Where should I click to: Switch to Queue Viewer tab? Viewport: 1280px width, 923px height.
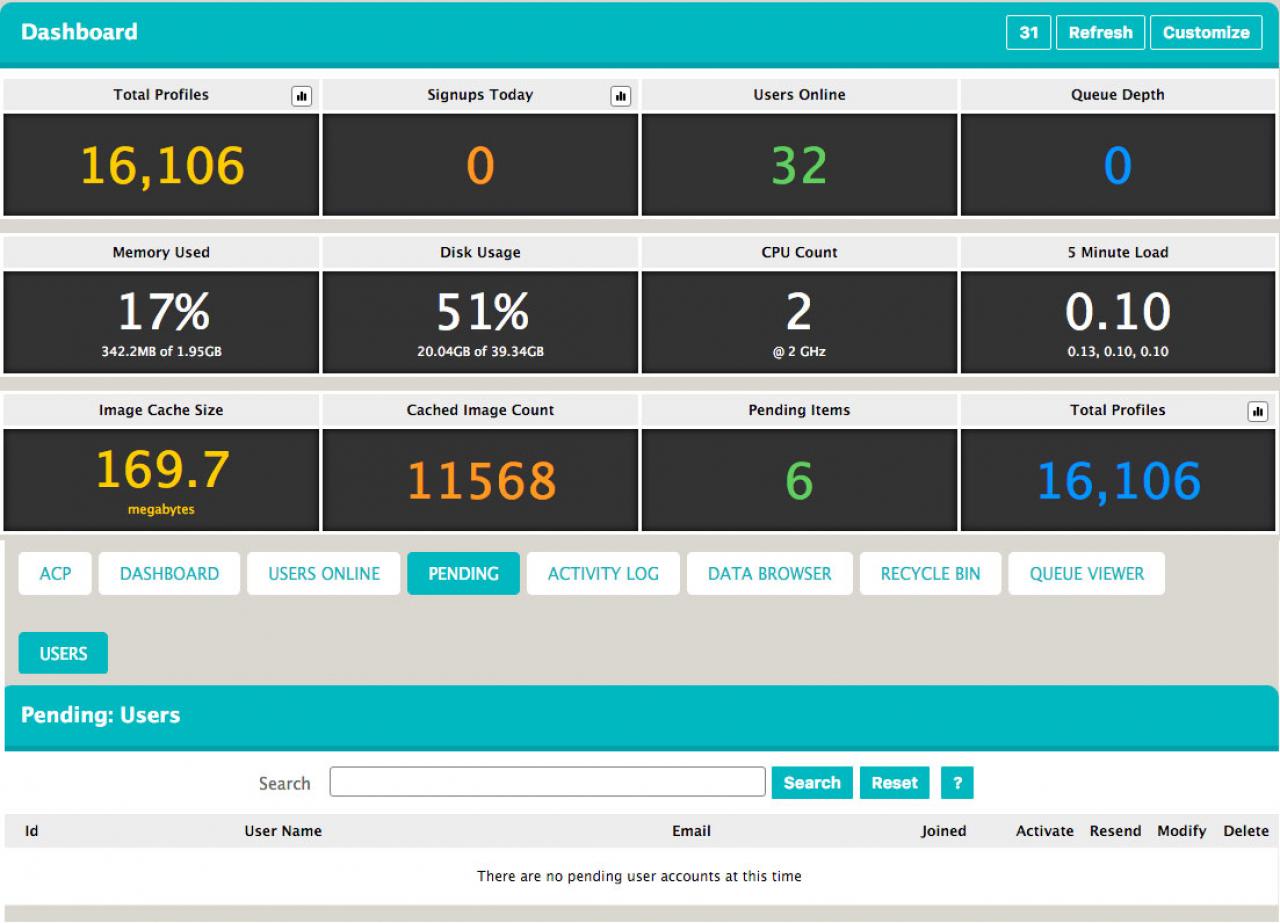[x=1086, y=574]
